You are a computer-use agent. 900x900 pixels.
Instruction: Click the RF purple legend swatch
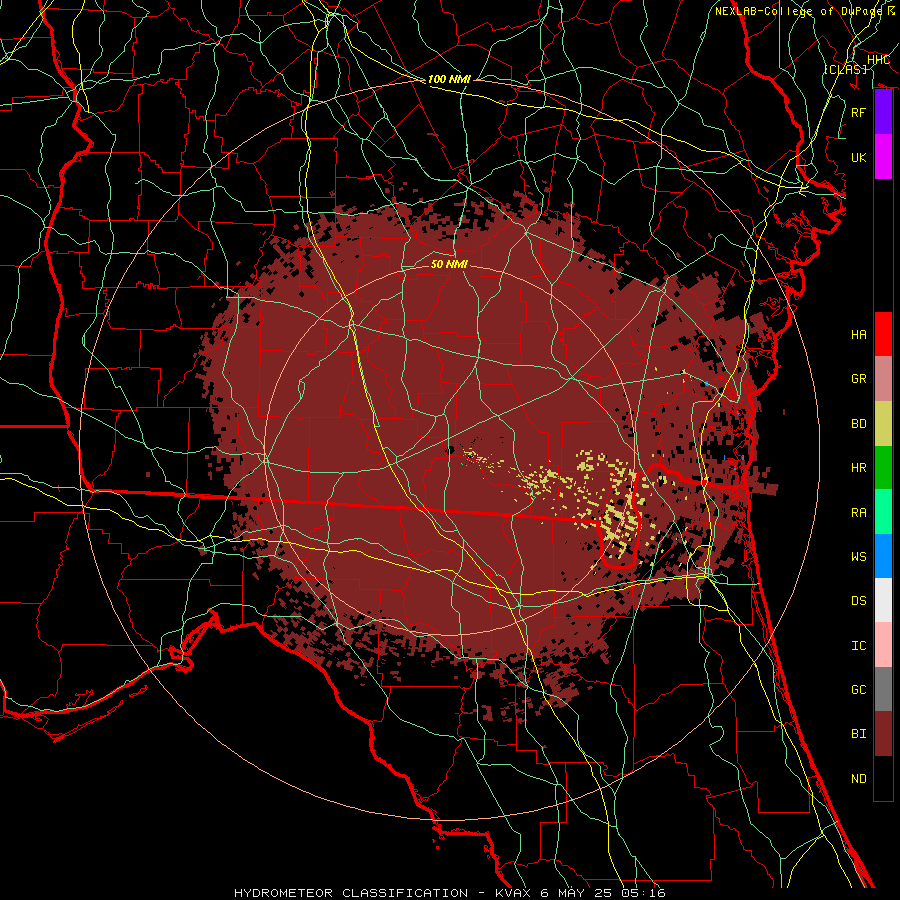(x=883, y=112)
